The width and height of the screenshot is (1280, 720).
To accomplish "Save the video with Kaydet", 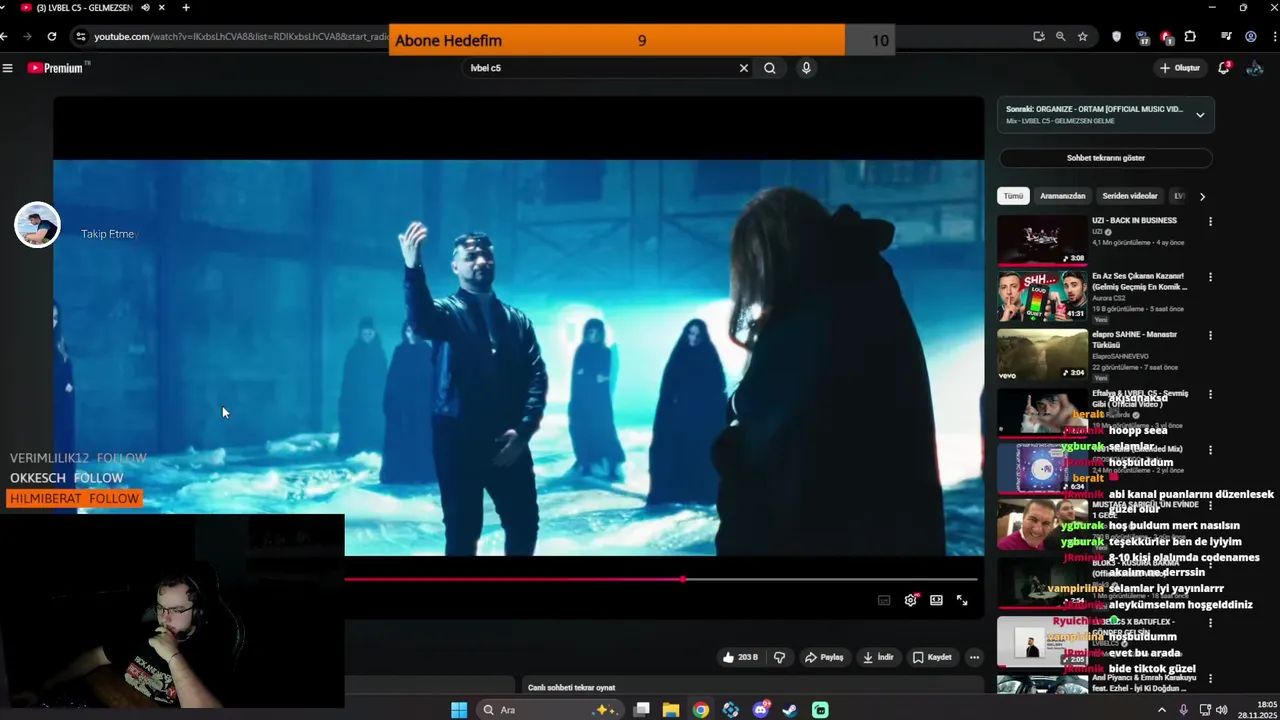I will click(932, 657).
